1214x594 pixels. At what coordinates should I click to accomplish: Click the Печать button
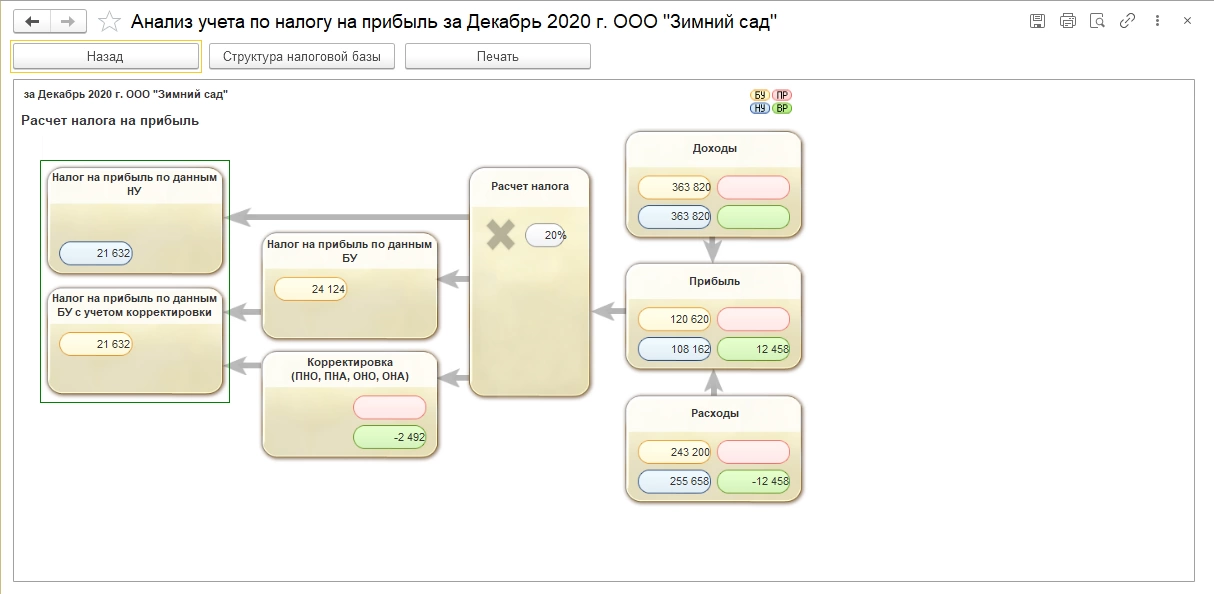coord(497,57)
